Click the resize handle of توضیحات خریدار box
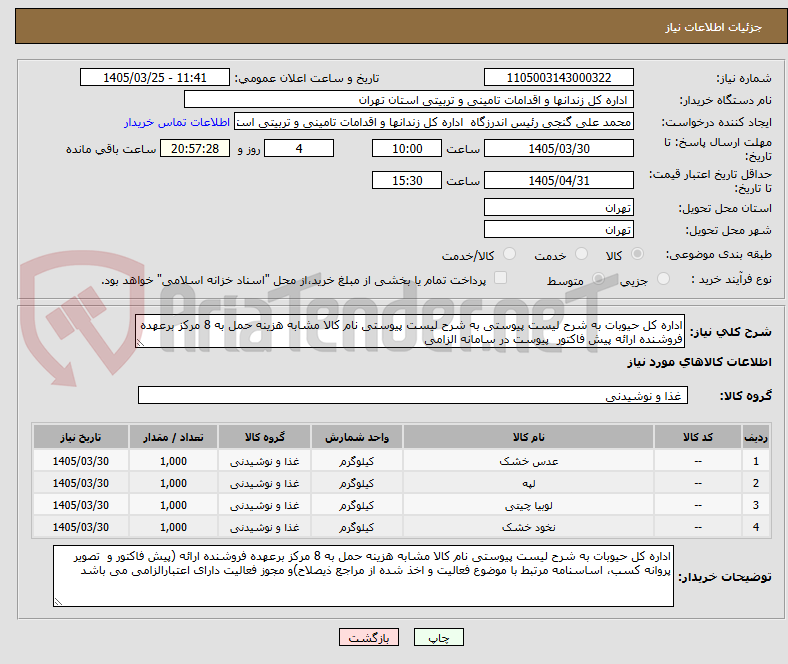The width and height of the screenshot is (788, 664). [58, 602]
